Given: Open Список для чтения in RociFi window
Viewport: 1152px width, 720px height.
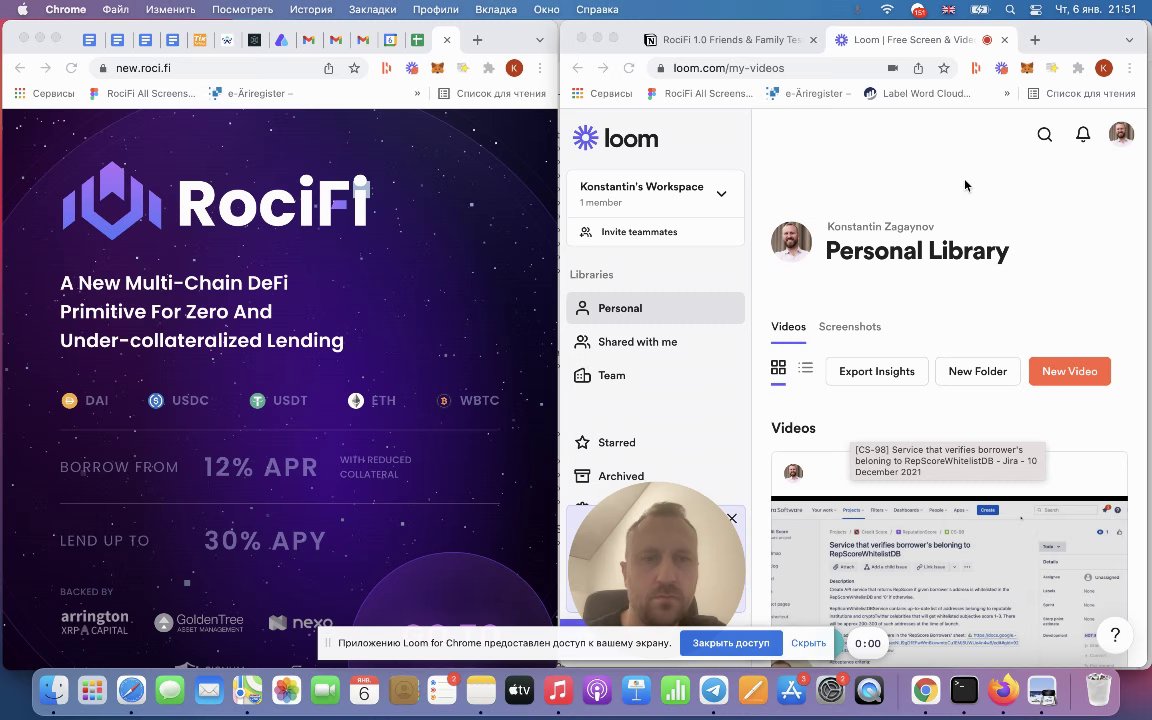Looking at the screenshot, I should (x=492, y=93).
